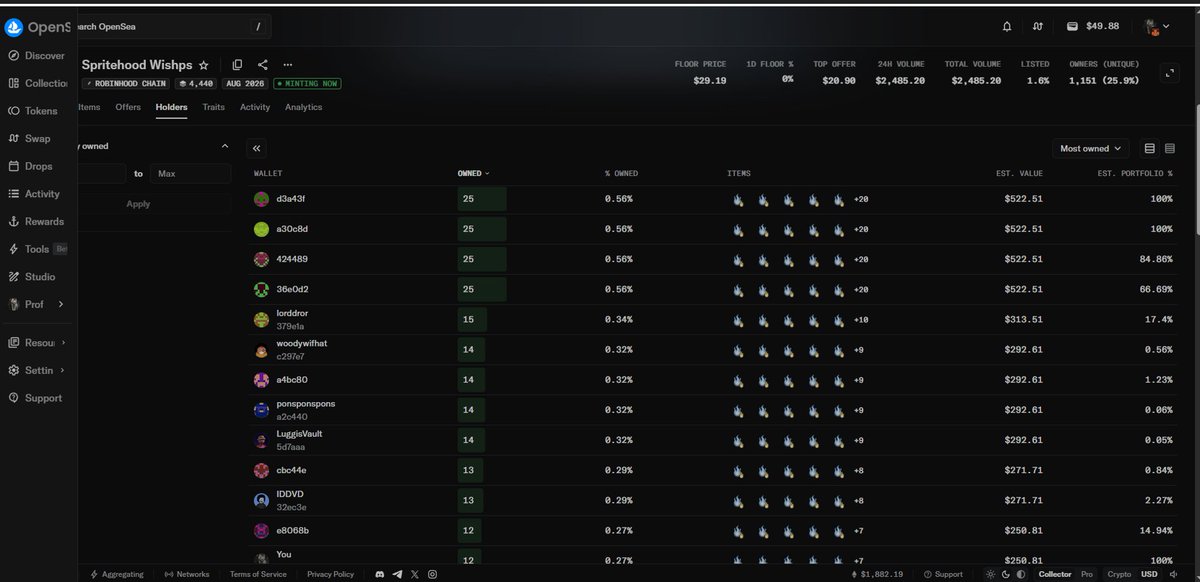Share the Spritehood Wishps collection
This screenshot has width=1200, height=582.
(x=262, y=64)
